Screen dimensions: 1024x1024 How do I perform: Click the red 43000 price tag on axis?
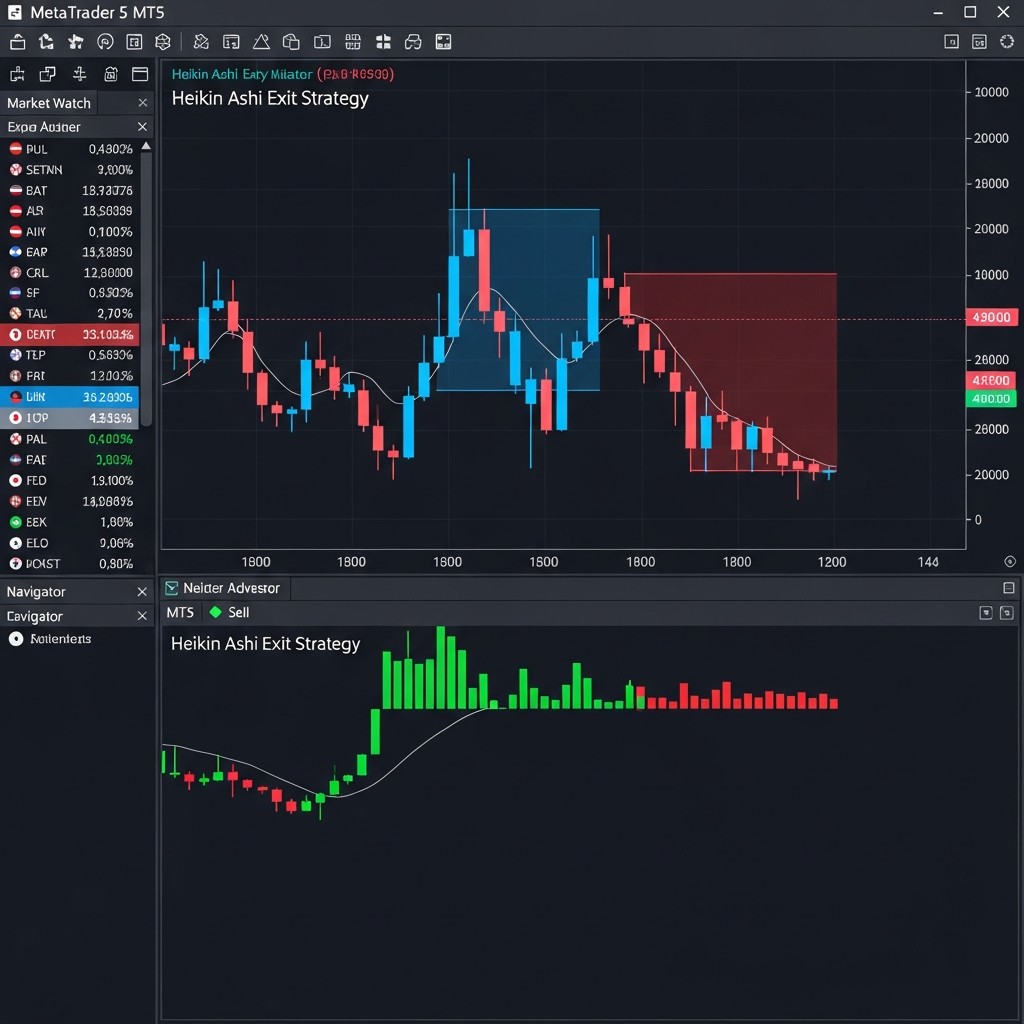pyautogui.click(x=992, y=317)
